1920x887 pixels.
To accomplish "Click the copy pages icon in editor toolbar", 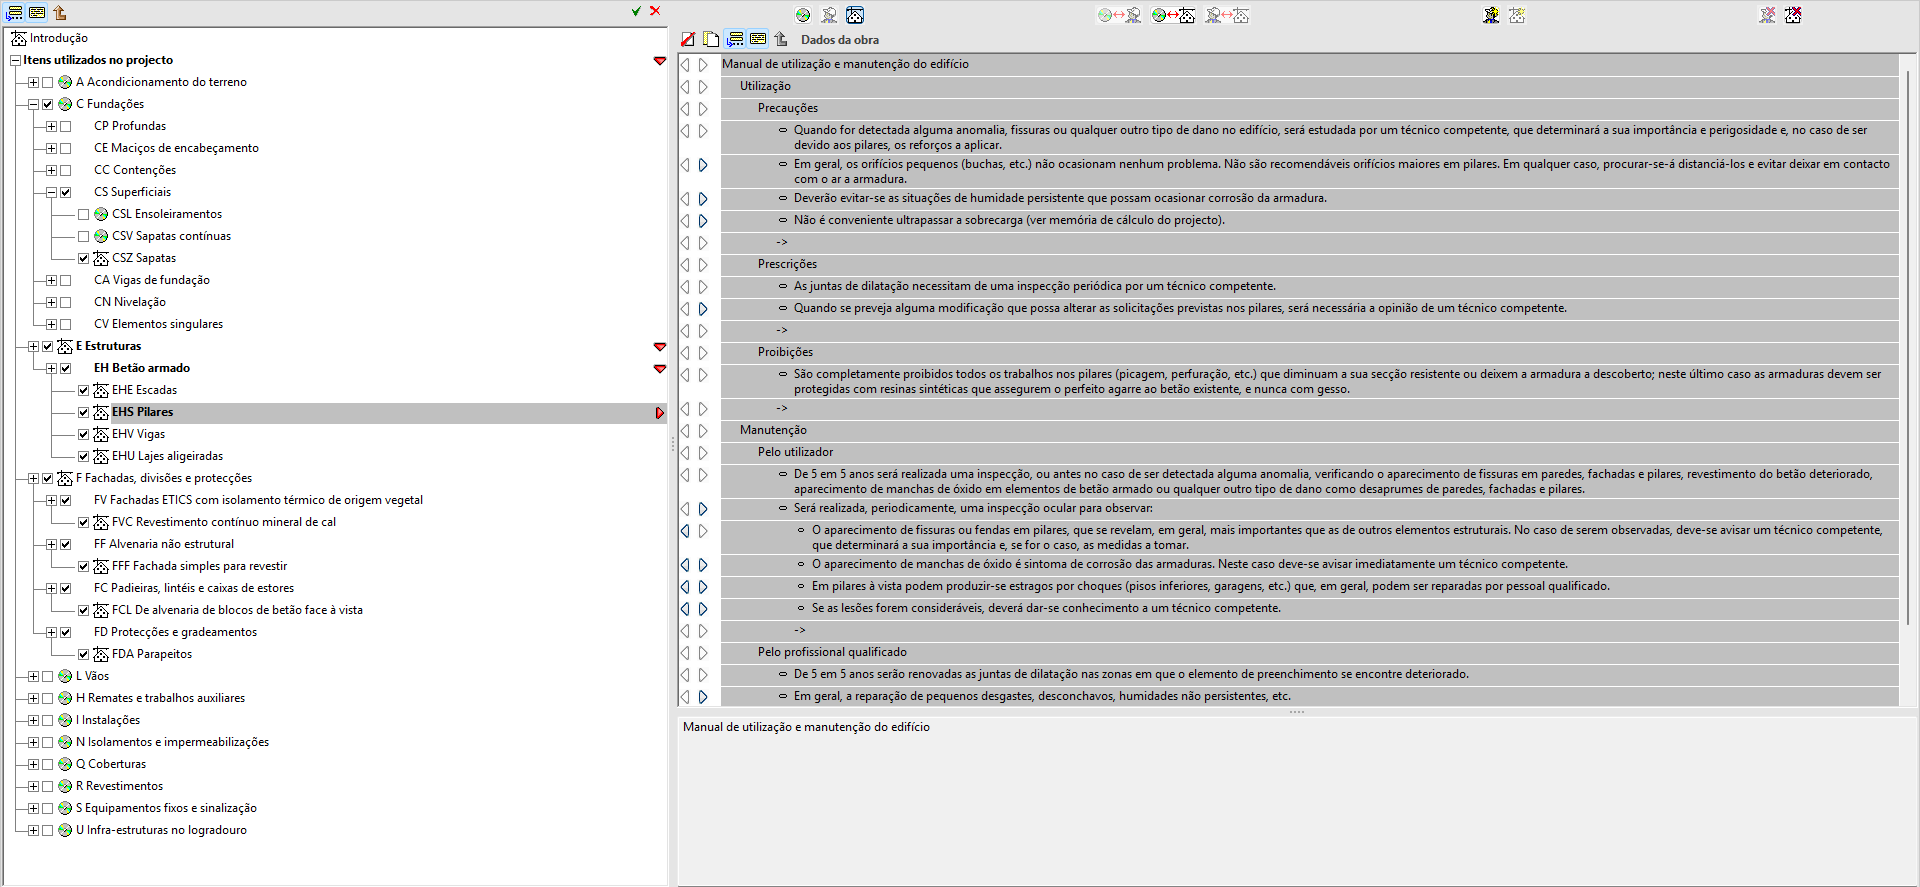I will 711,39.
